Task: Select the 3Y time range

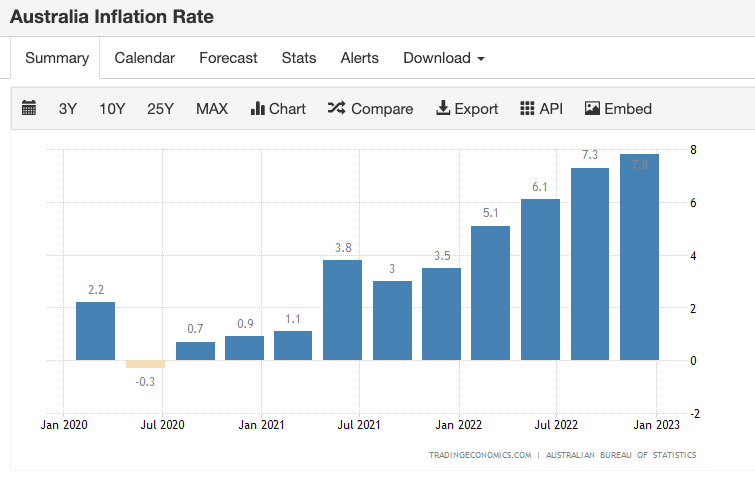Action: tap(67, 108)
